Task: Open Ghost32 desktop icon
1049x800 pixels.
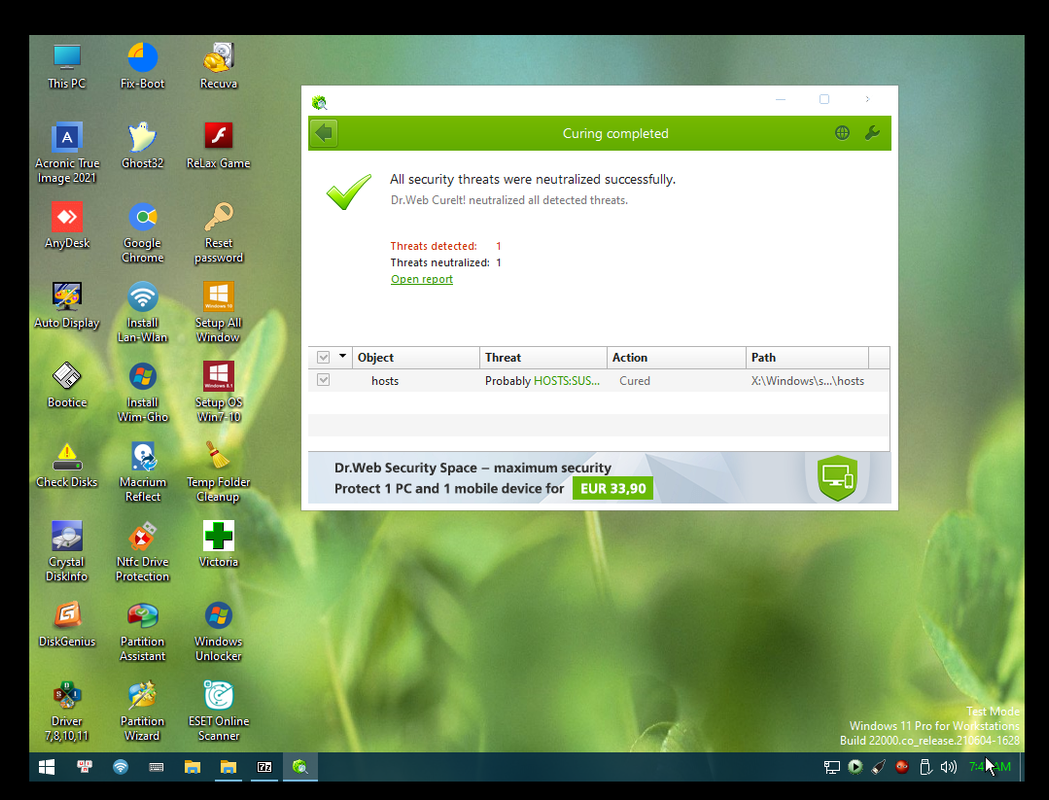Action: [x=142, y=146]
